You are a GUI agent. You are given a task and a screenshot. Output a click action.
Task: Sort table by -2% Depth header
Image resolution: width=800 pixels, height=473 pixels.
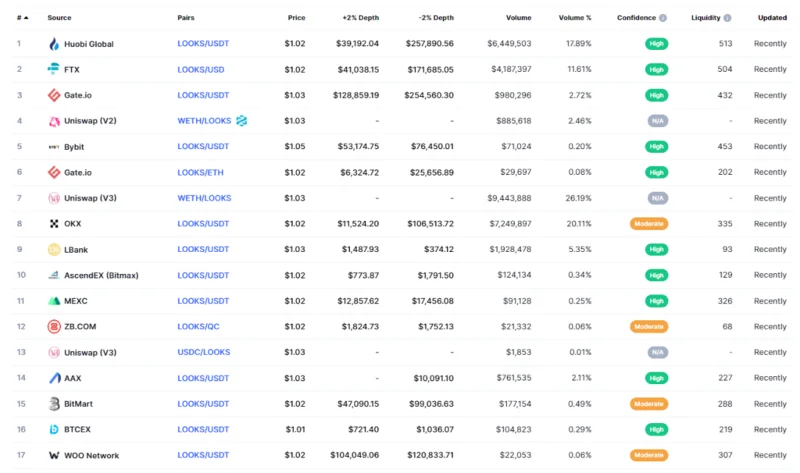pyautogui.click(x=436, y=18)
